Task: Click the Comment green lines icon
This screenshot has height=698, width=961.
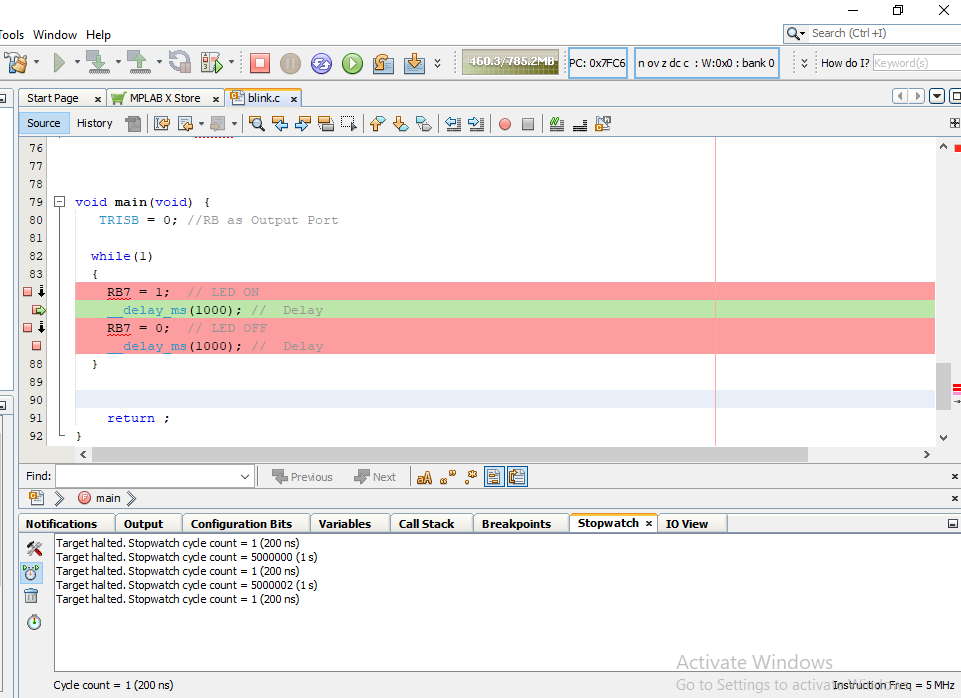Action: click(x=556, y=124)
